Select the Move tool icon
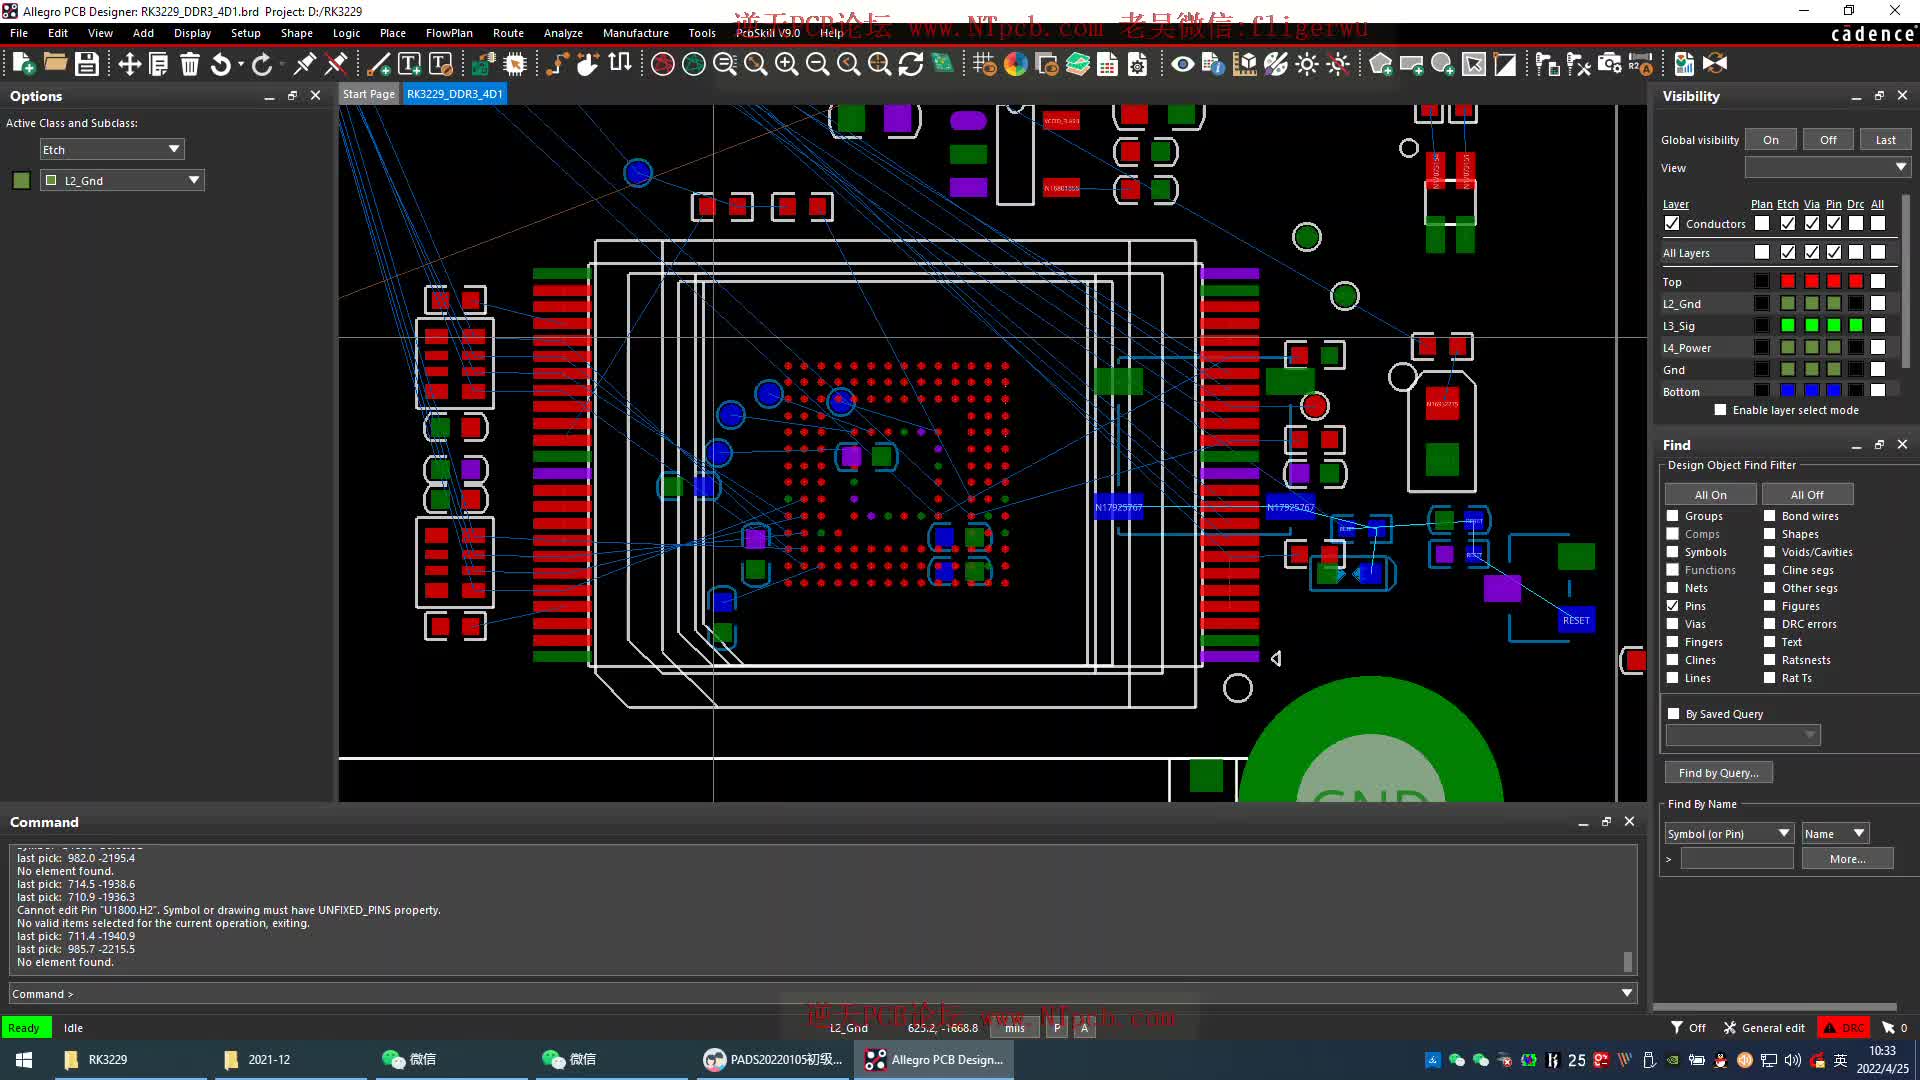The width and height of the screenshot is (1920, 1080). 129,64
